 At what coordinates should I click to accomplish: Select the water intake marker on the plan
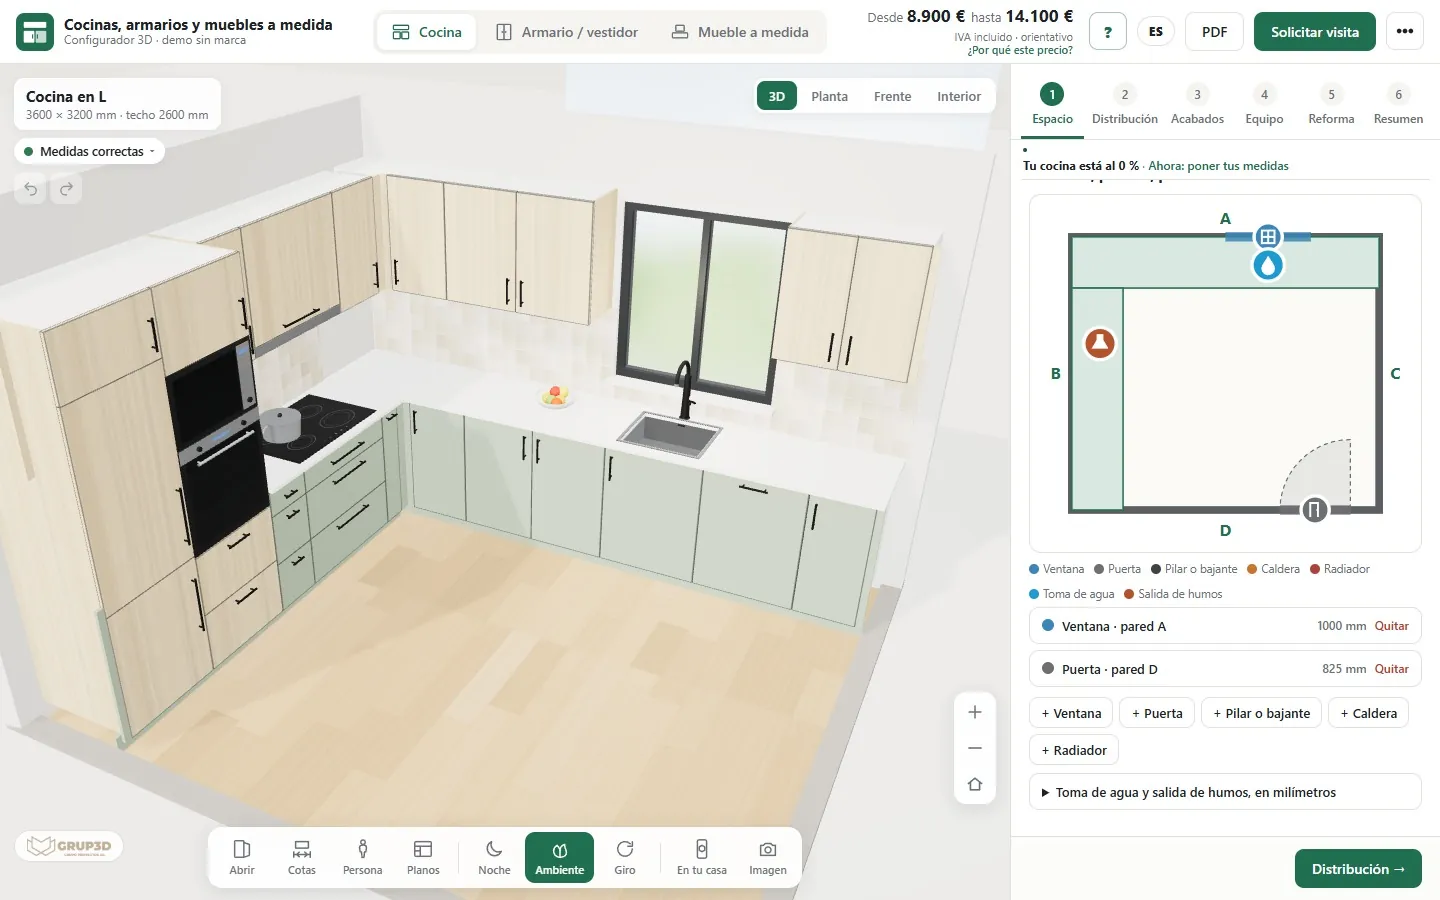tap(1268, 265)
